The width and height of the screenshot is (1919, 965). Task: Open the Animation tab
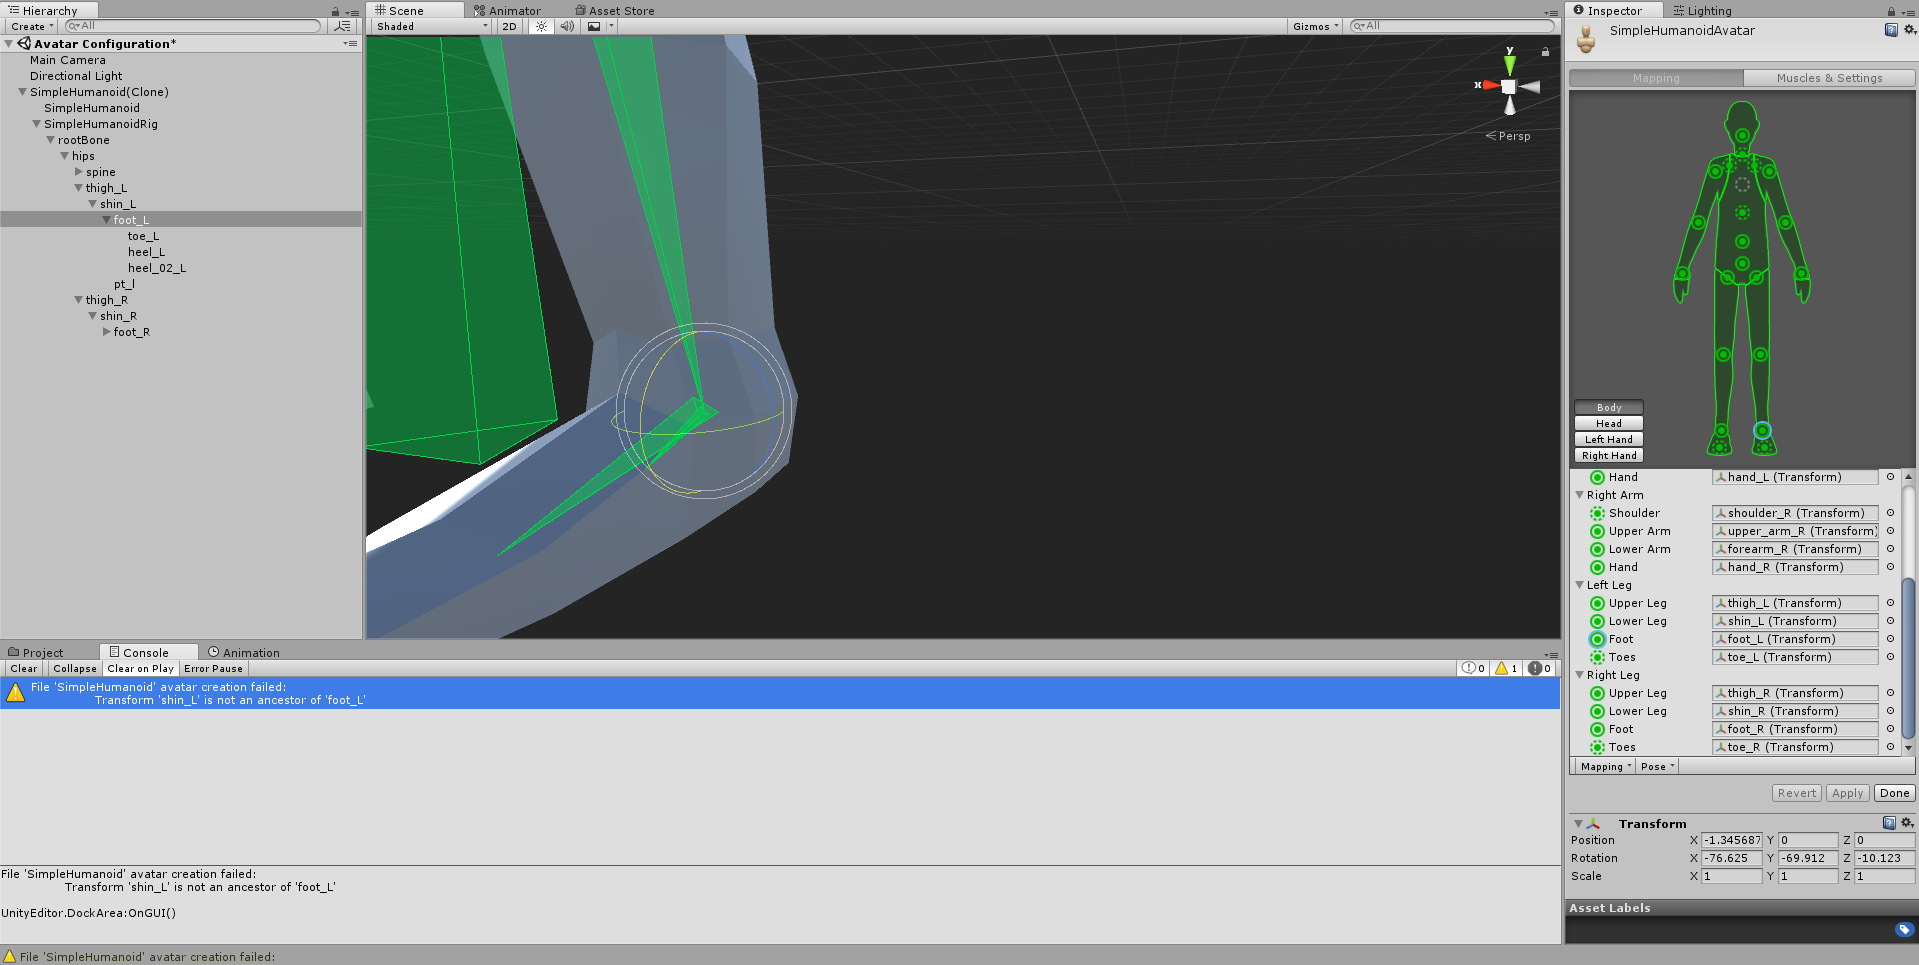tap(244, 653)
